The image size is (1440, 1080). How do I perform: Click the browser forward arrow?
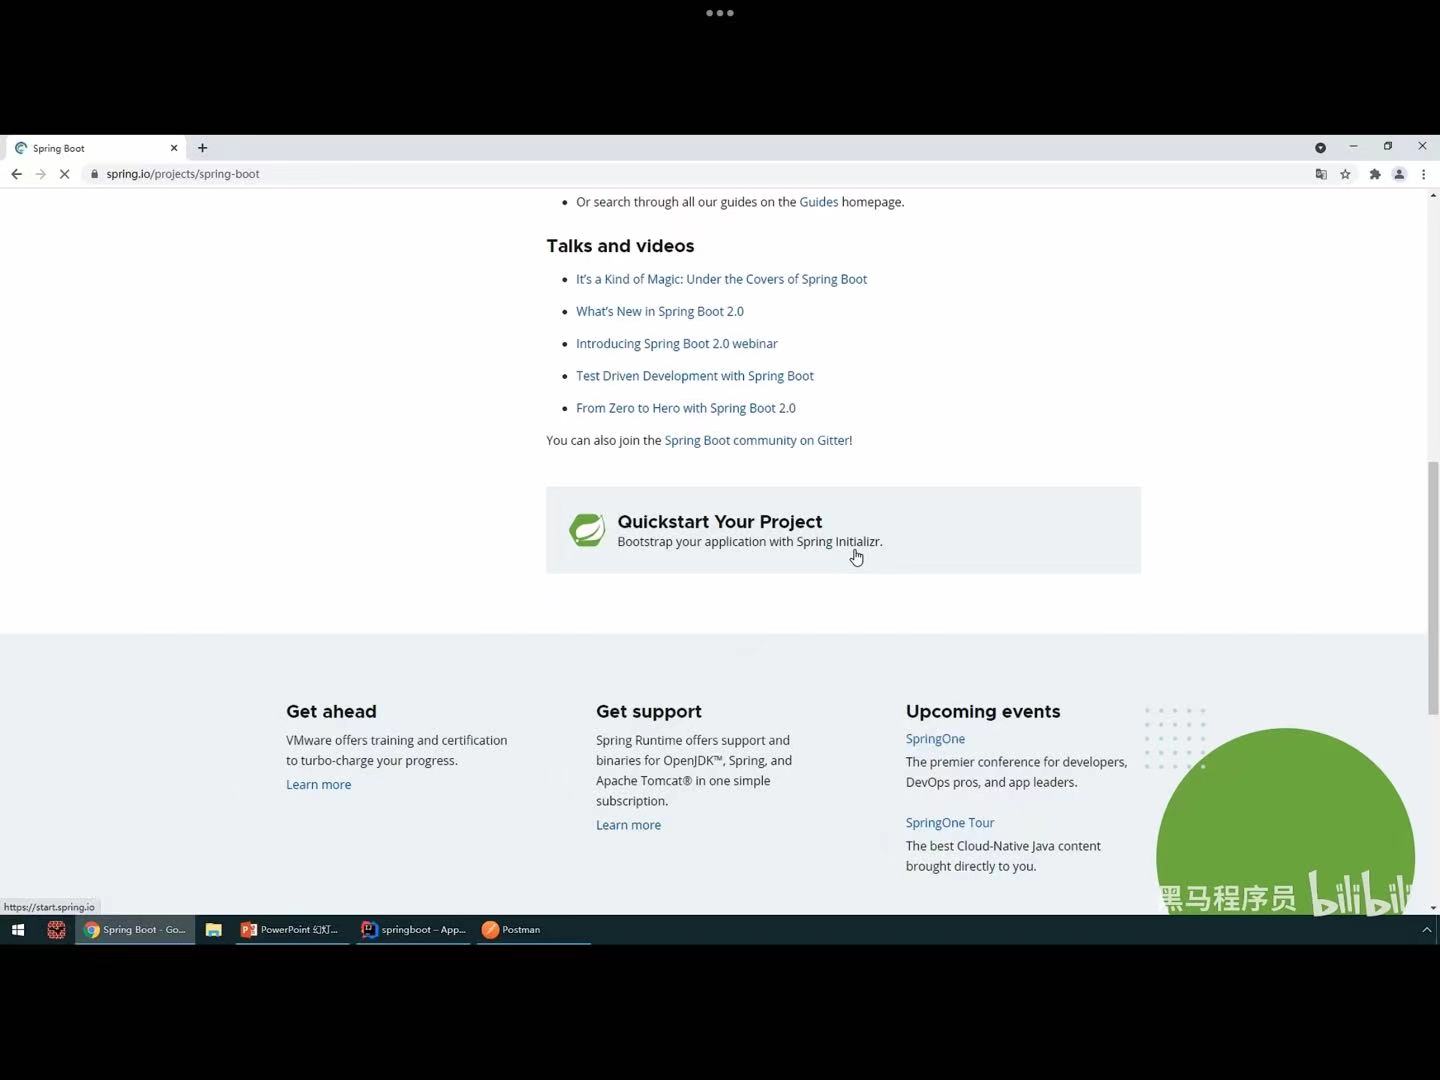click(x=40, y=174)
